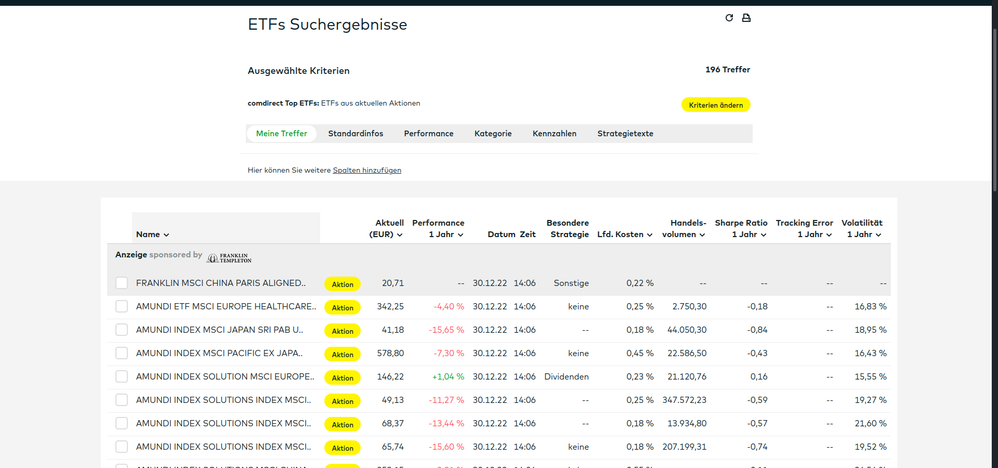This screenshot has width=998, height=468.
Task: Expand the Handelsvolumen column sort arrow
Action: 702,235
